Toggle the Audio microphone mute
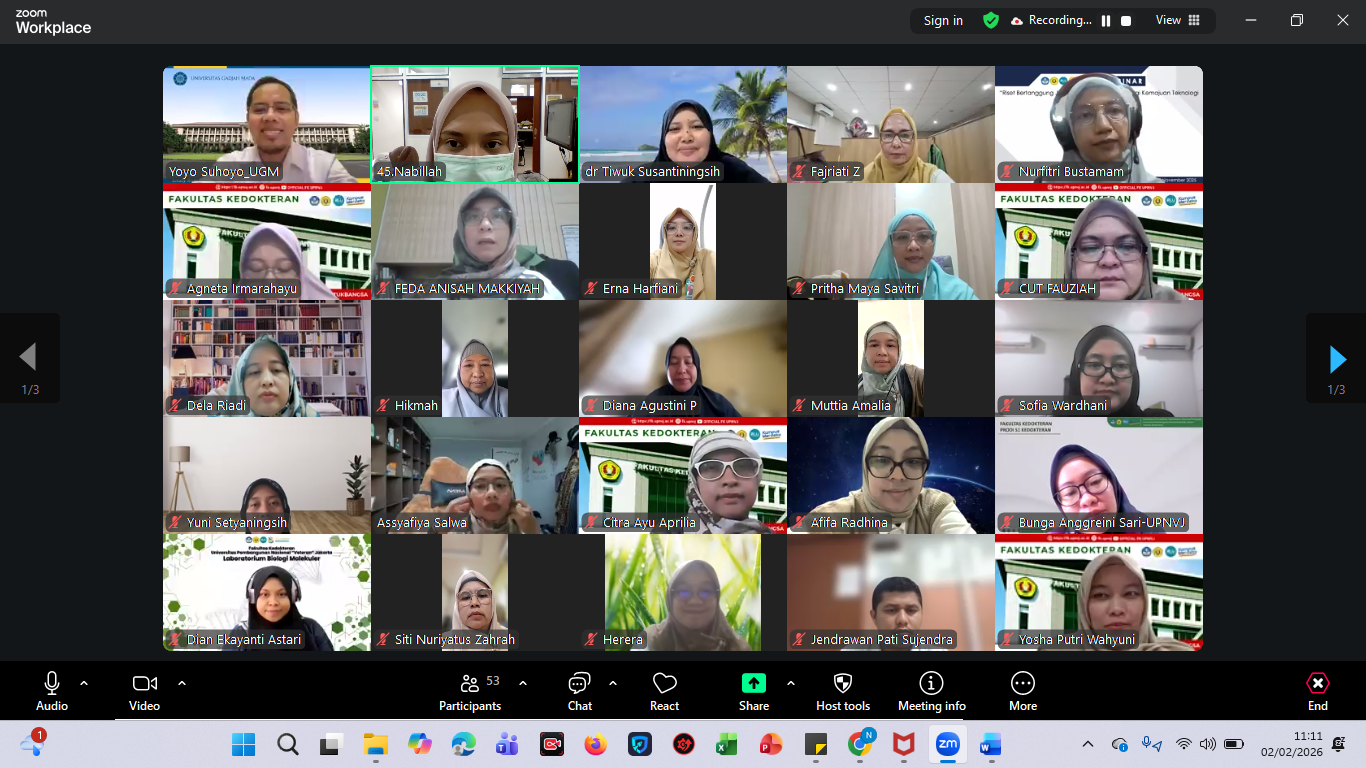1366x768 pixels. [x=52, y=691]
